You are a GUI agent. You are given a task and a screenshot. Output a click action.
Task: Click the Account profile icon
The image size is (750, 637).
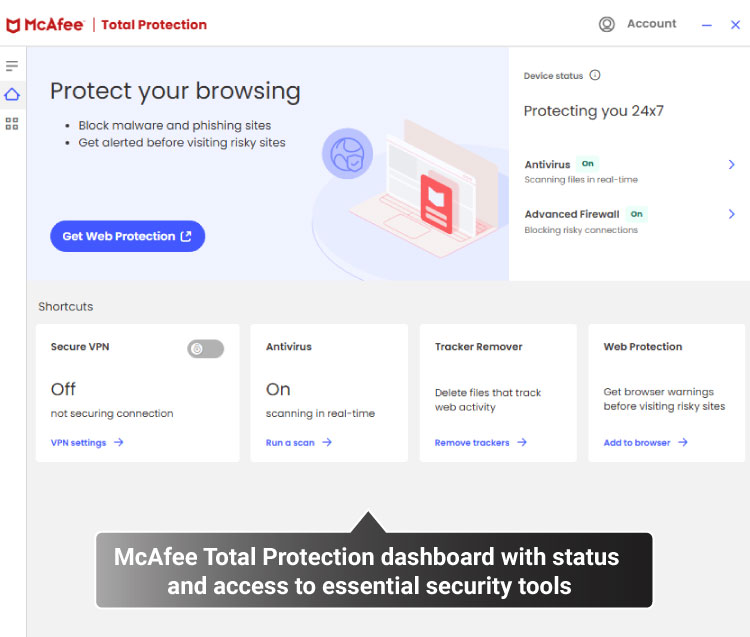[x=606, y=24]
